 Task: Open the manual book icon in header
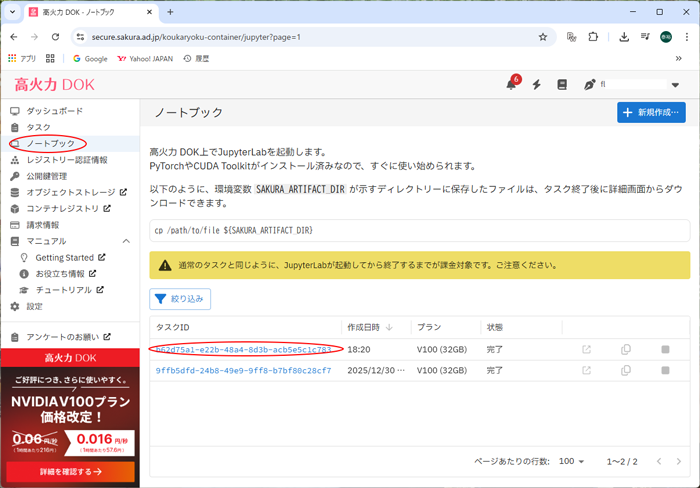click(562, 84)
